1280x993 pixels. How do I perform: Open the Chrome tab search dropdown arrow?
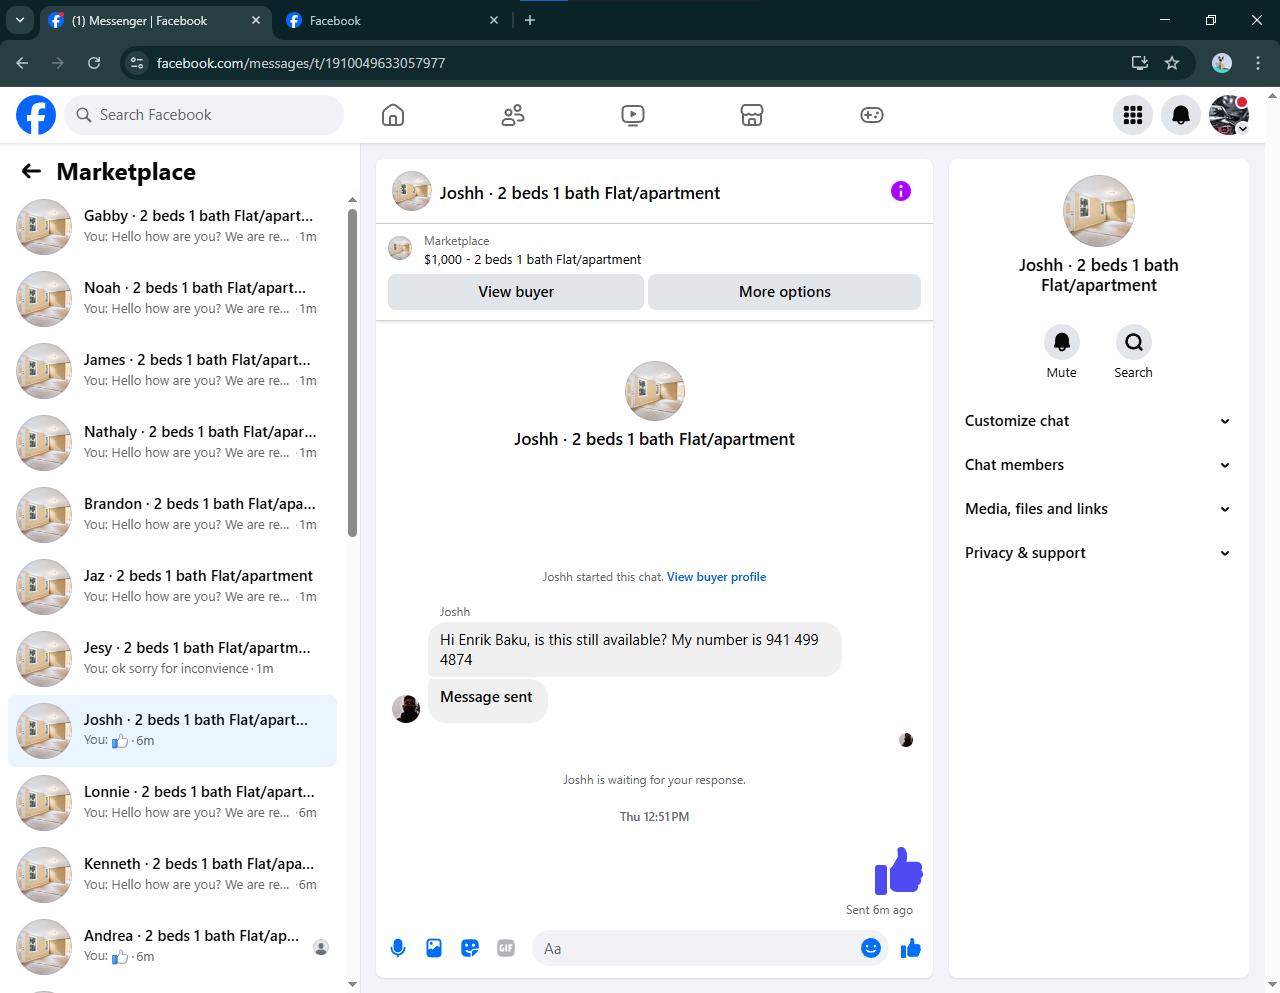(19, 20)
